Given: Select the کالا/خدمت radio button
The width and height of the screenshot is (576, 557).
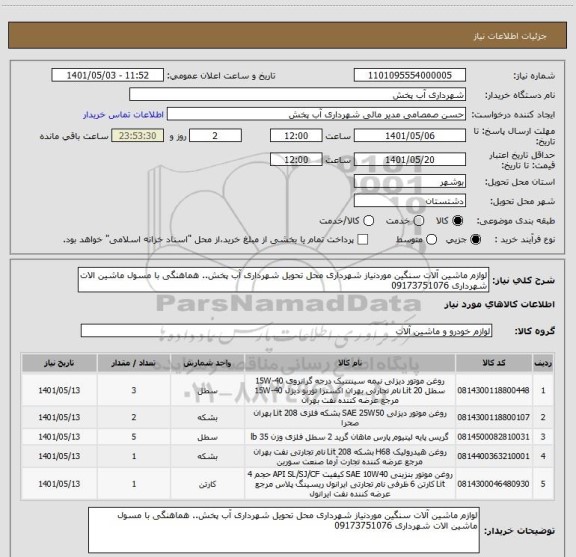Looking at the screenshot, I should tap(368, 221).
